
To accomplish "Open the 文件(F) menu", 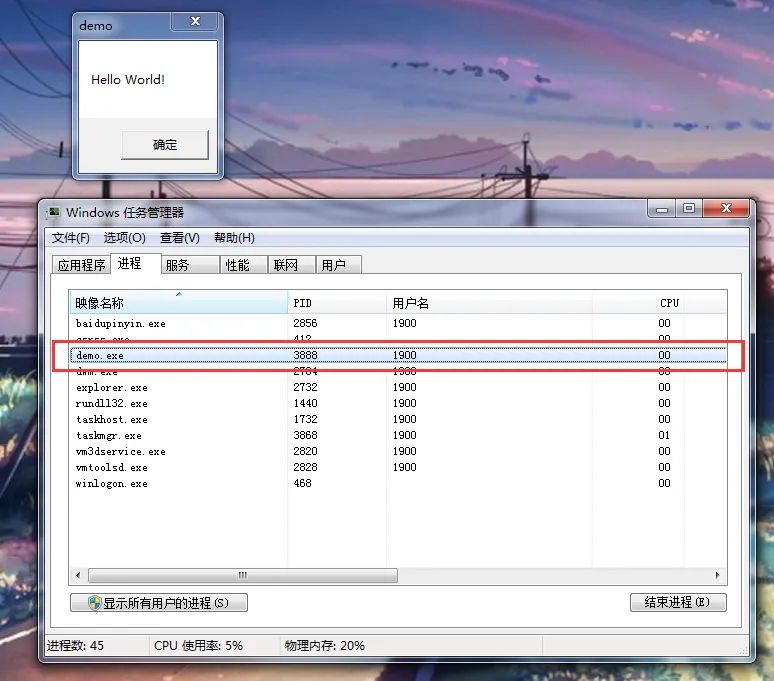I will point(71,238).
